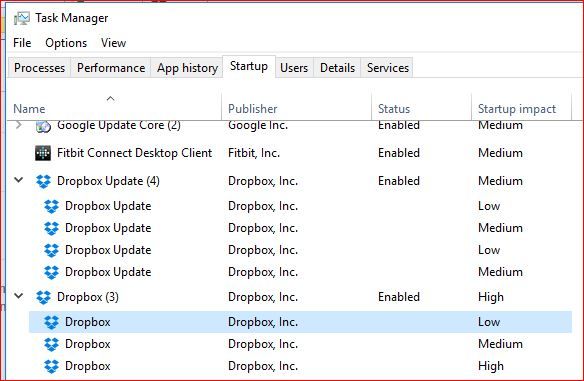Click High impact value in Dropbox (3) row
The image size is (584, 381).
tap(491, 297)
